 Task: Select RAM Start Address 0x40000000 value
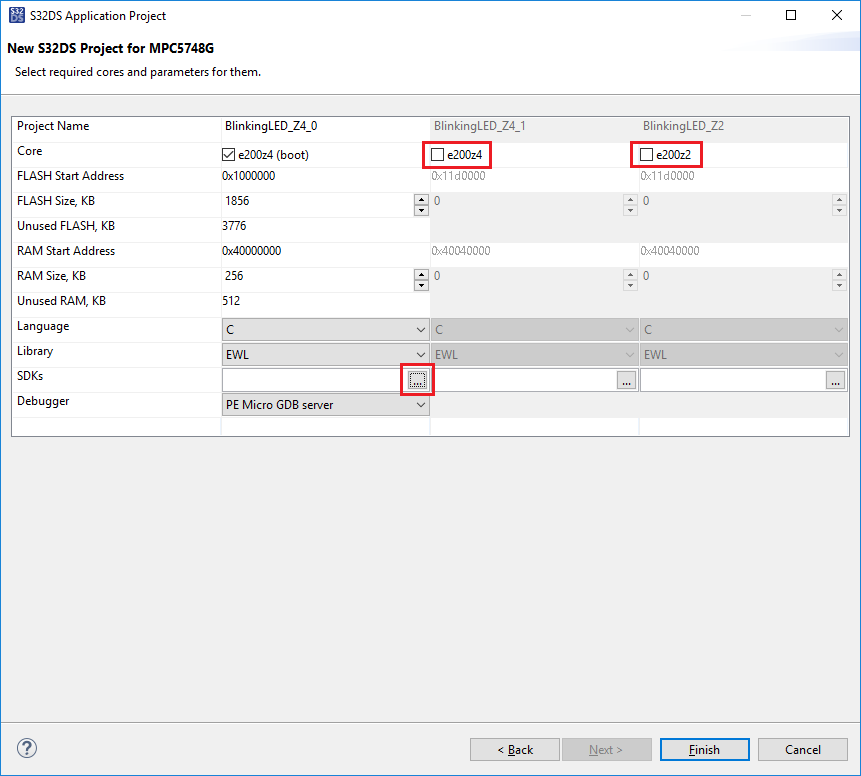pyautogui.click(x=251, y=251)
